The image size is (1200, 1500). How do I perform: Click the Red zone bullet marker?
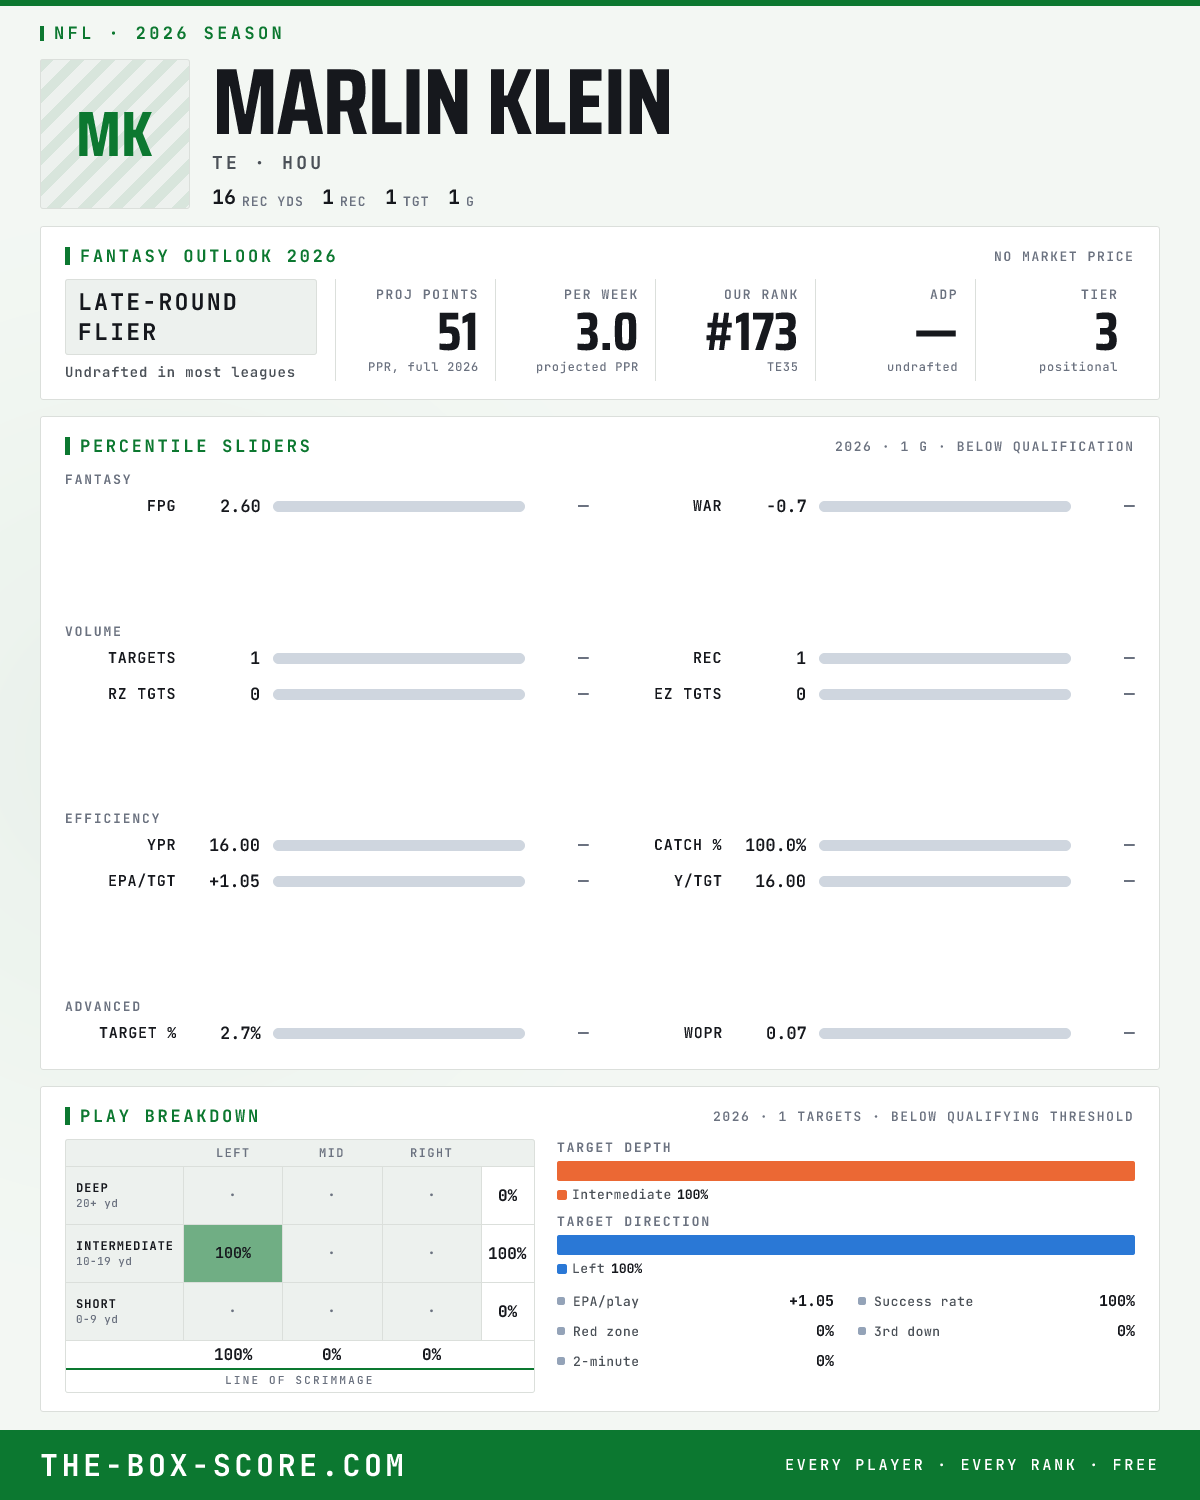point(561,1331)
